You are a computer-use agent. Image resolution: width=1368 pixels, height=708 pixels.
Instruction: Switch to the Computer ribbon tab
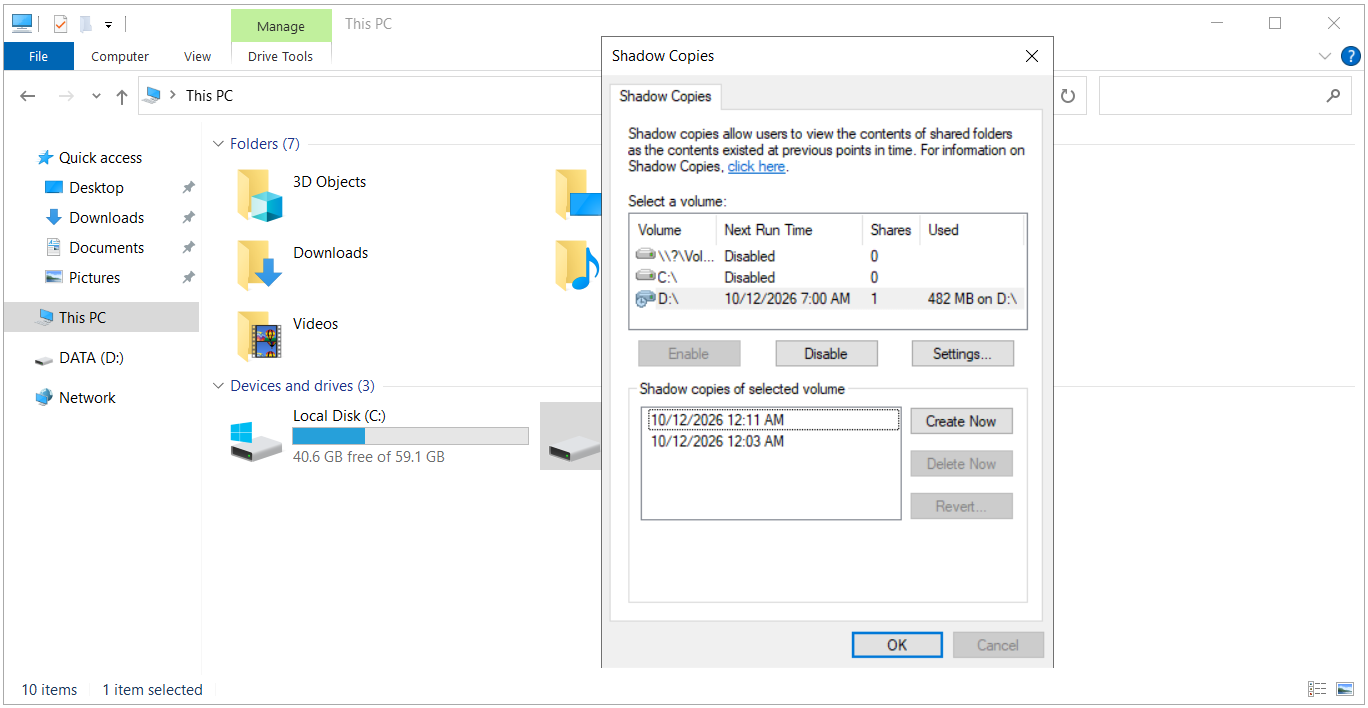(x=120, y=57)
